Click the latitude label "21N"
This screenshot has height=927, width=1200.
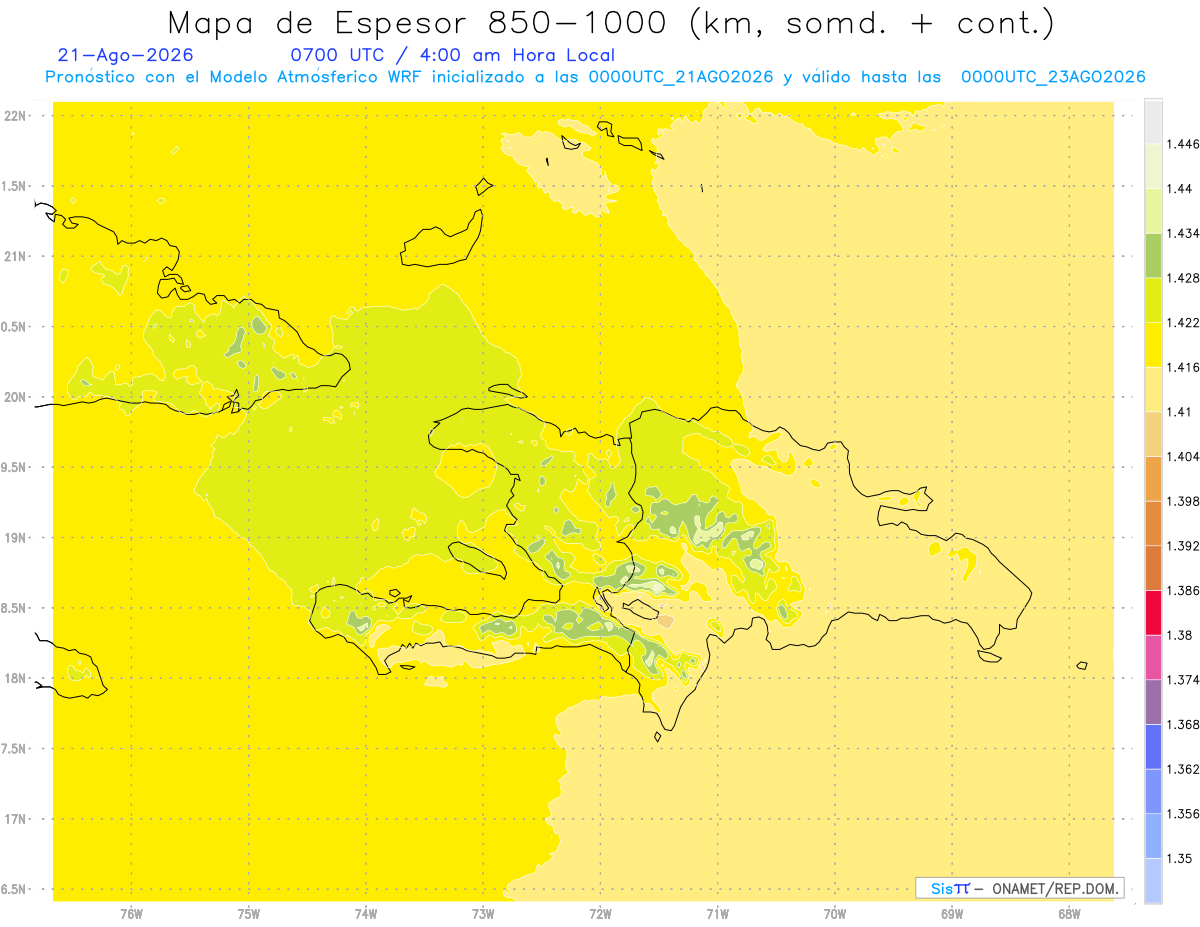(15, 256)
